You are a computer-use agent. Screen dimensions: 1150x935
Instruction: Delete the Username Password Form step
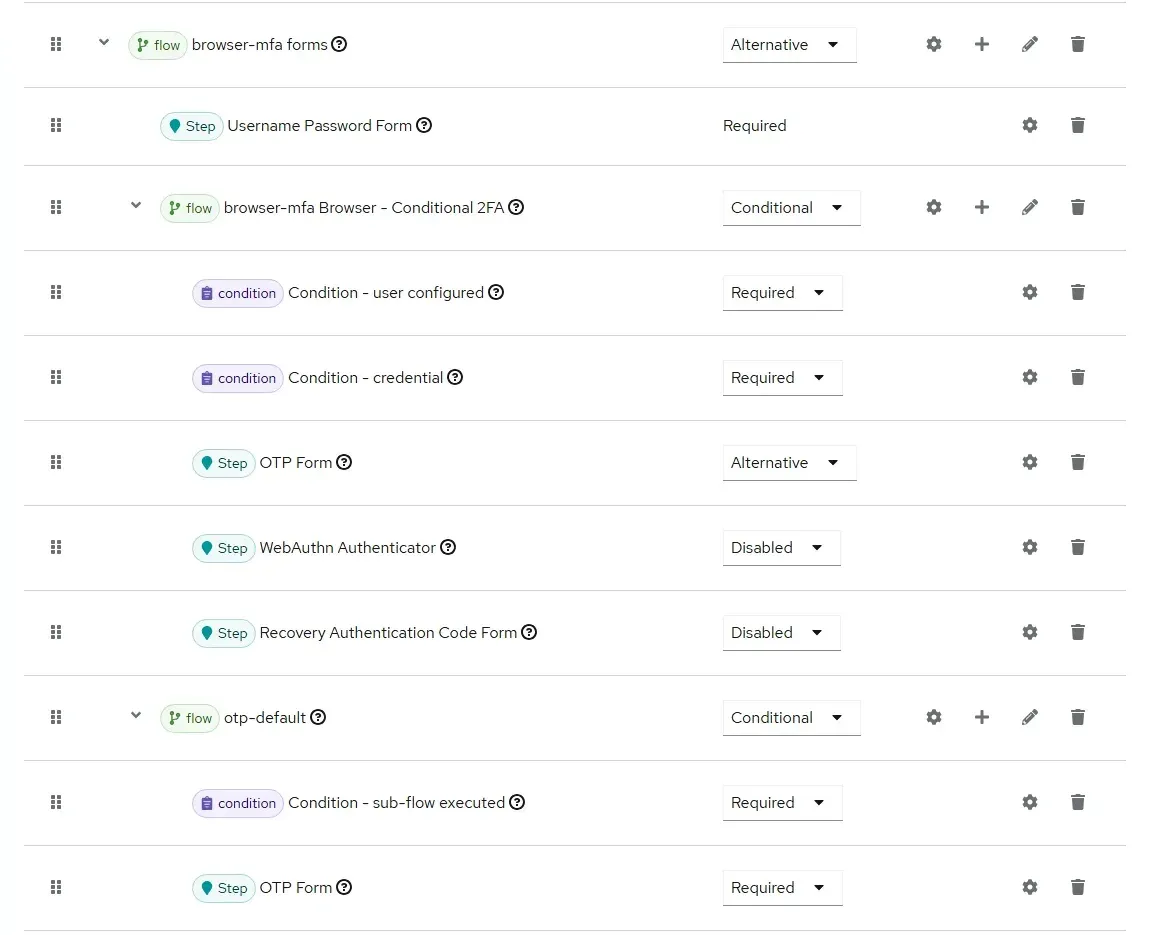coord(1078,125)
